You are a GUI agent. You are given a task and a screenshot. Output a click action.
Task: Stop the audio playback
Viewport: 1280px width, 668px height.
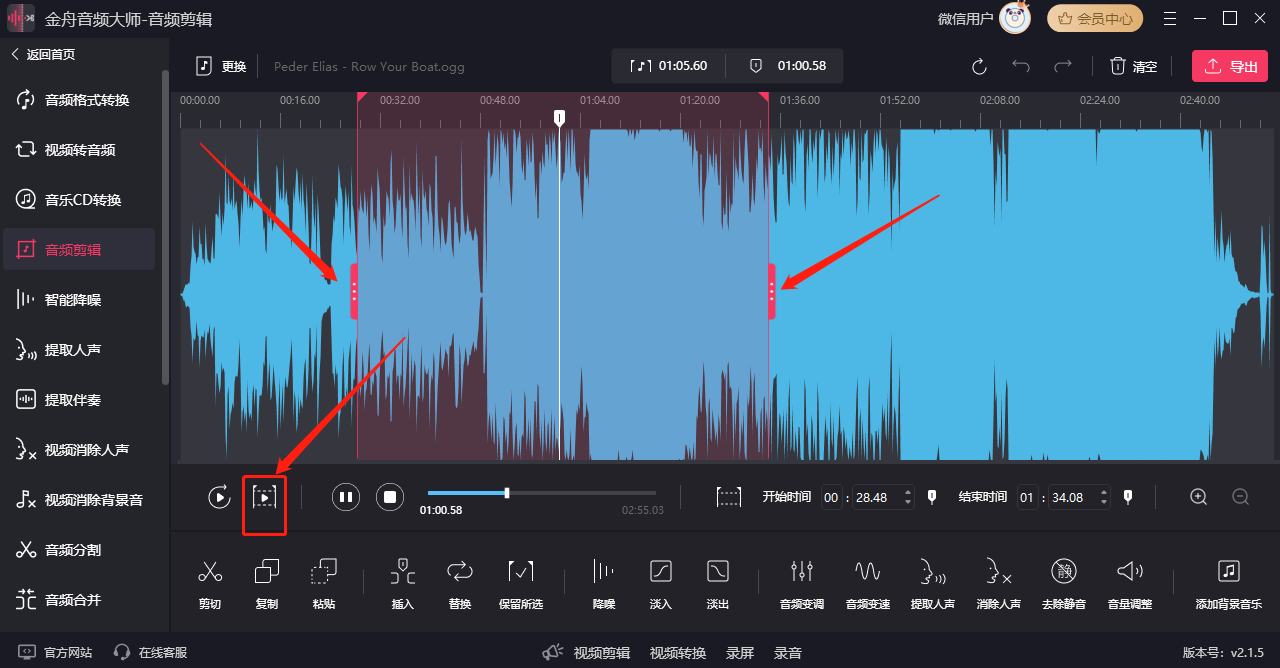(390, 497)
